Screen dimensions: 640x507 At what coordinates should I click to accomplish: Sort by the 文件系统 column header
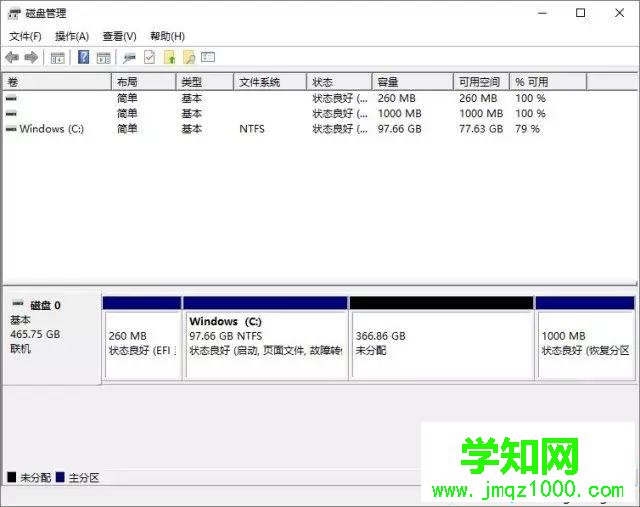270,82
